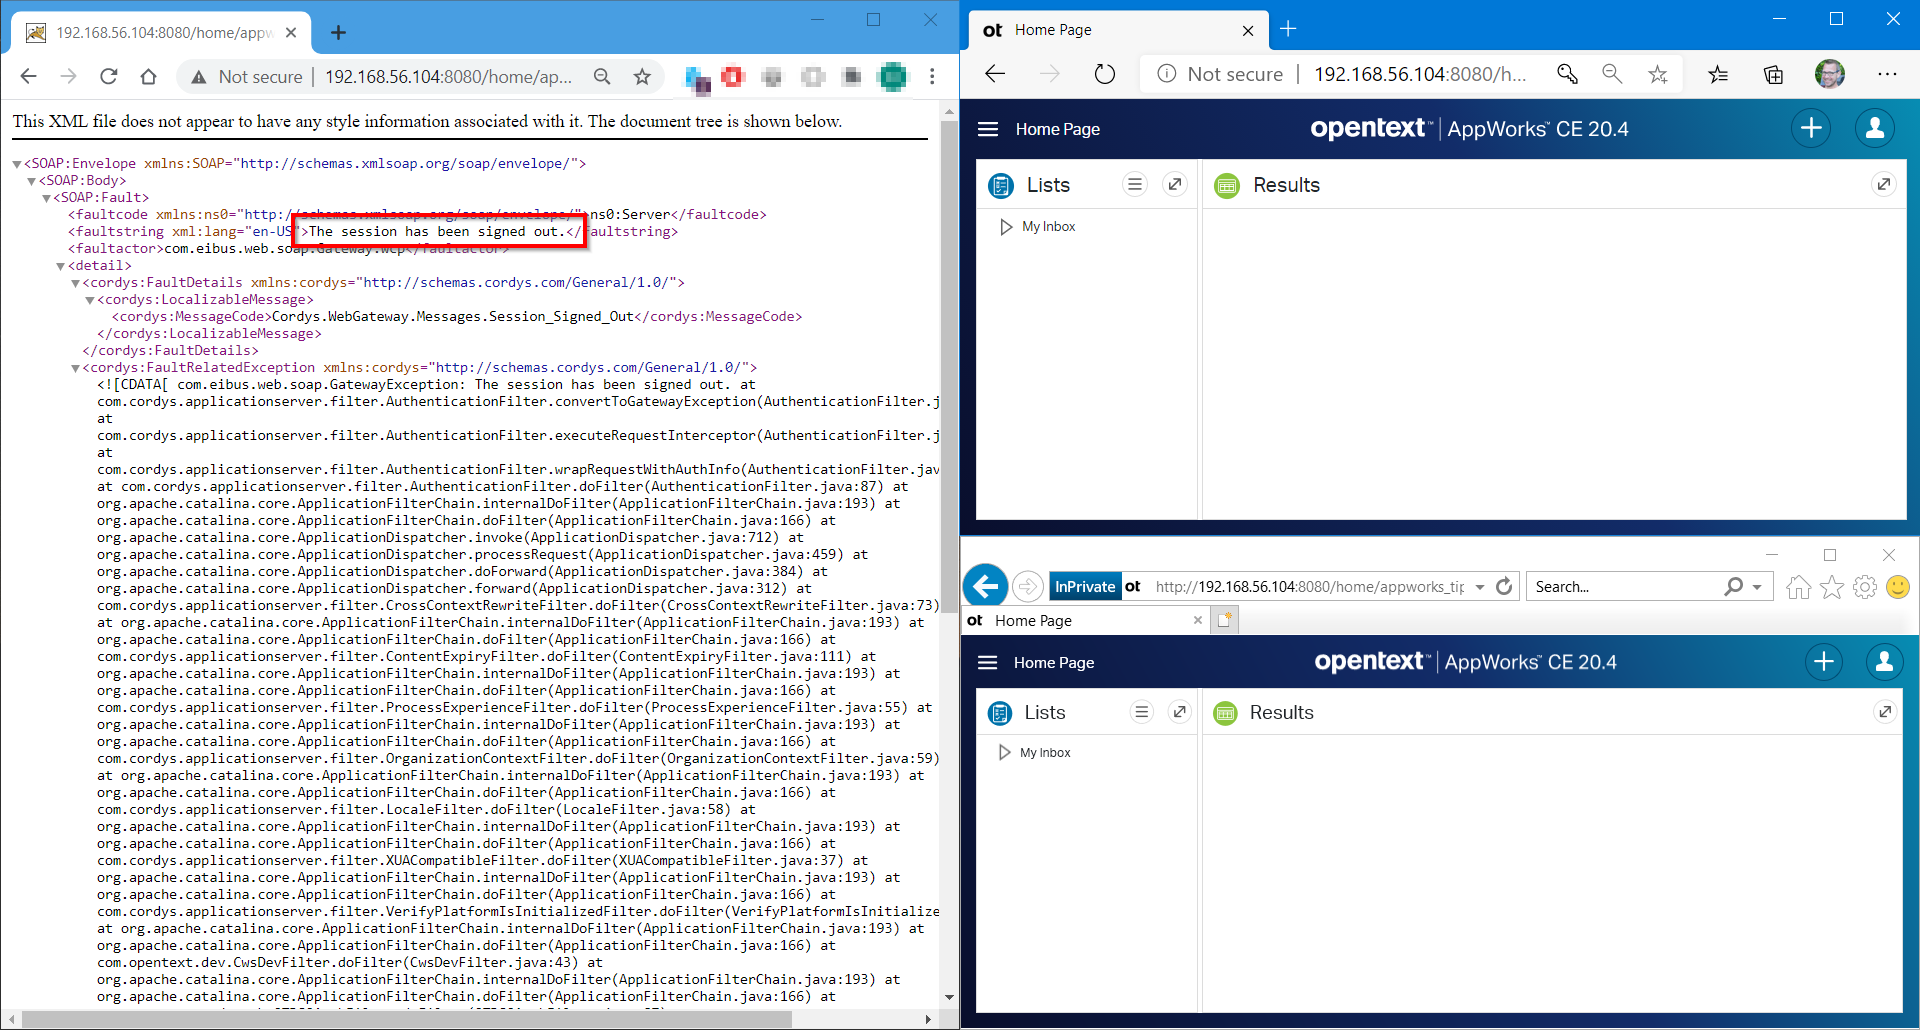Image resolution: width=1920 pixels, height=1030 pixels.
Task: Open the zoom icon in Edge address bar
Action: click(x=1611, y=74)
